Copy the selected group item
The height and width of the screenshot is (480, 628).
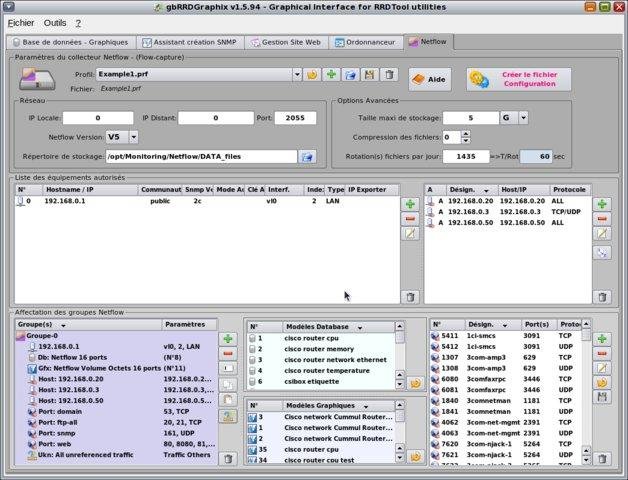pyautogui.click(x=228, y=385)
